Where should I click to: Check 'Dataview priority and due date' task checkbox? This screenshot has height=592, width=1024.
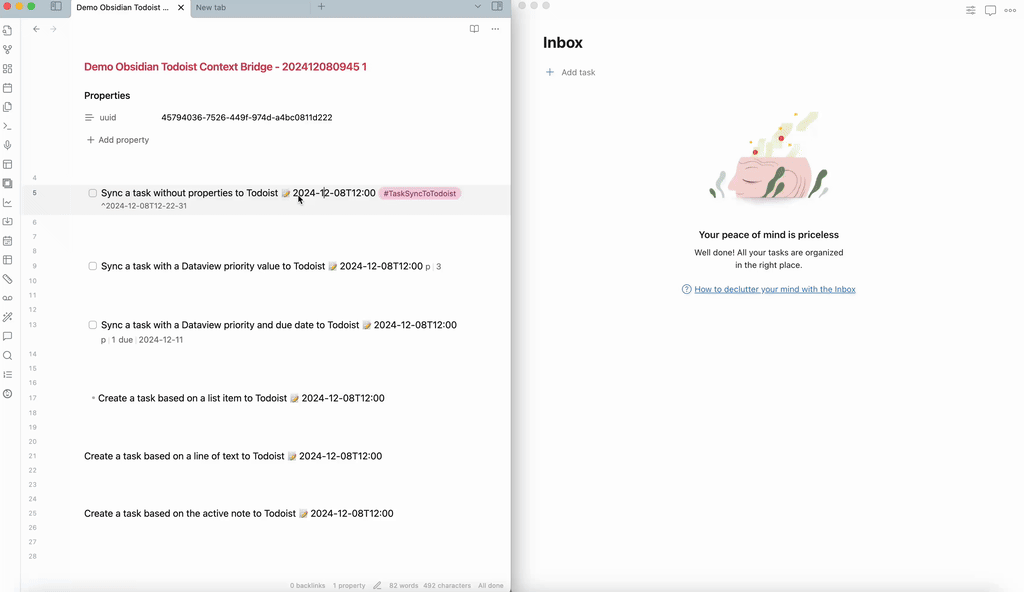[x=93, y=325]
